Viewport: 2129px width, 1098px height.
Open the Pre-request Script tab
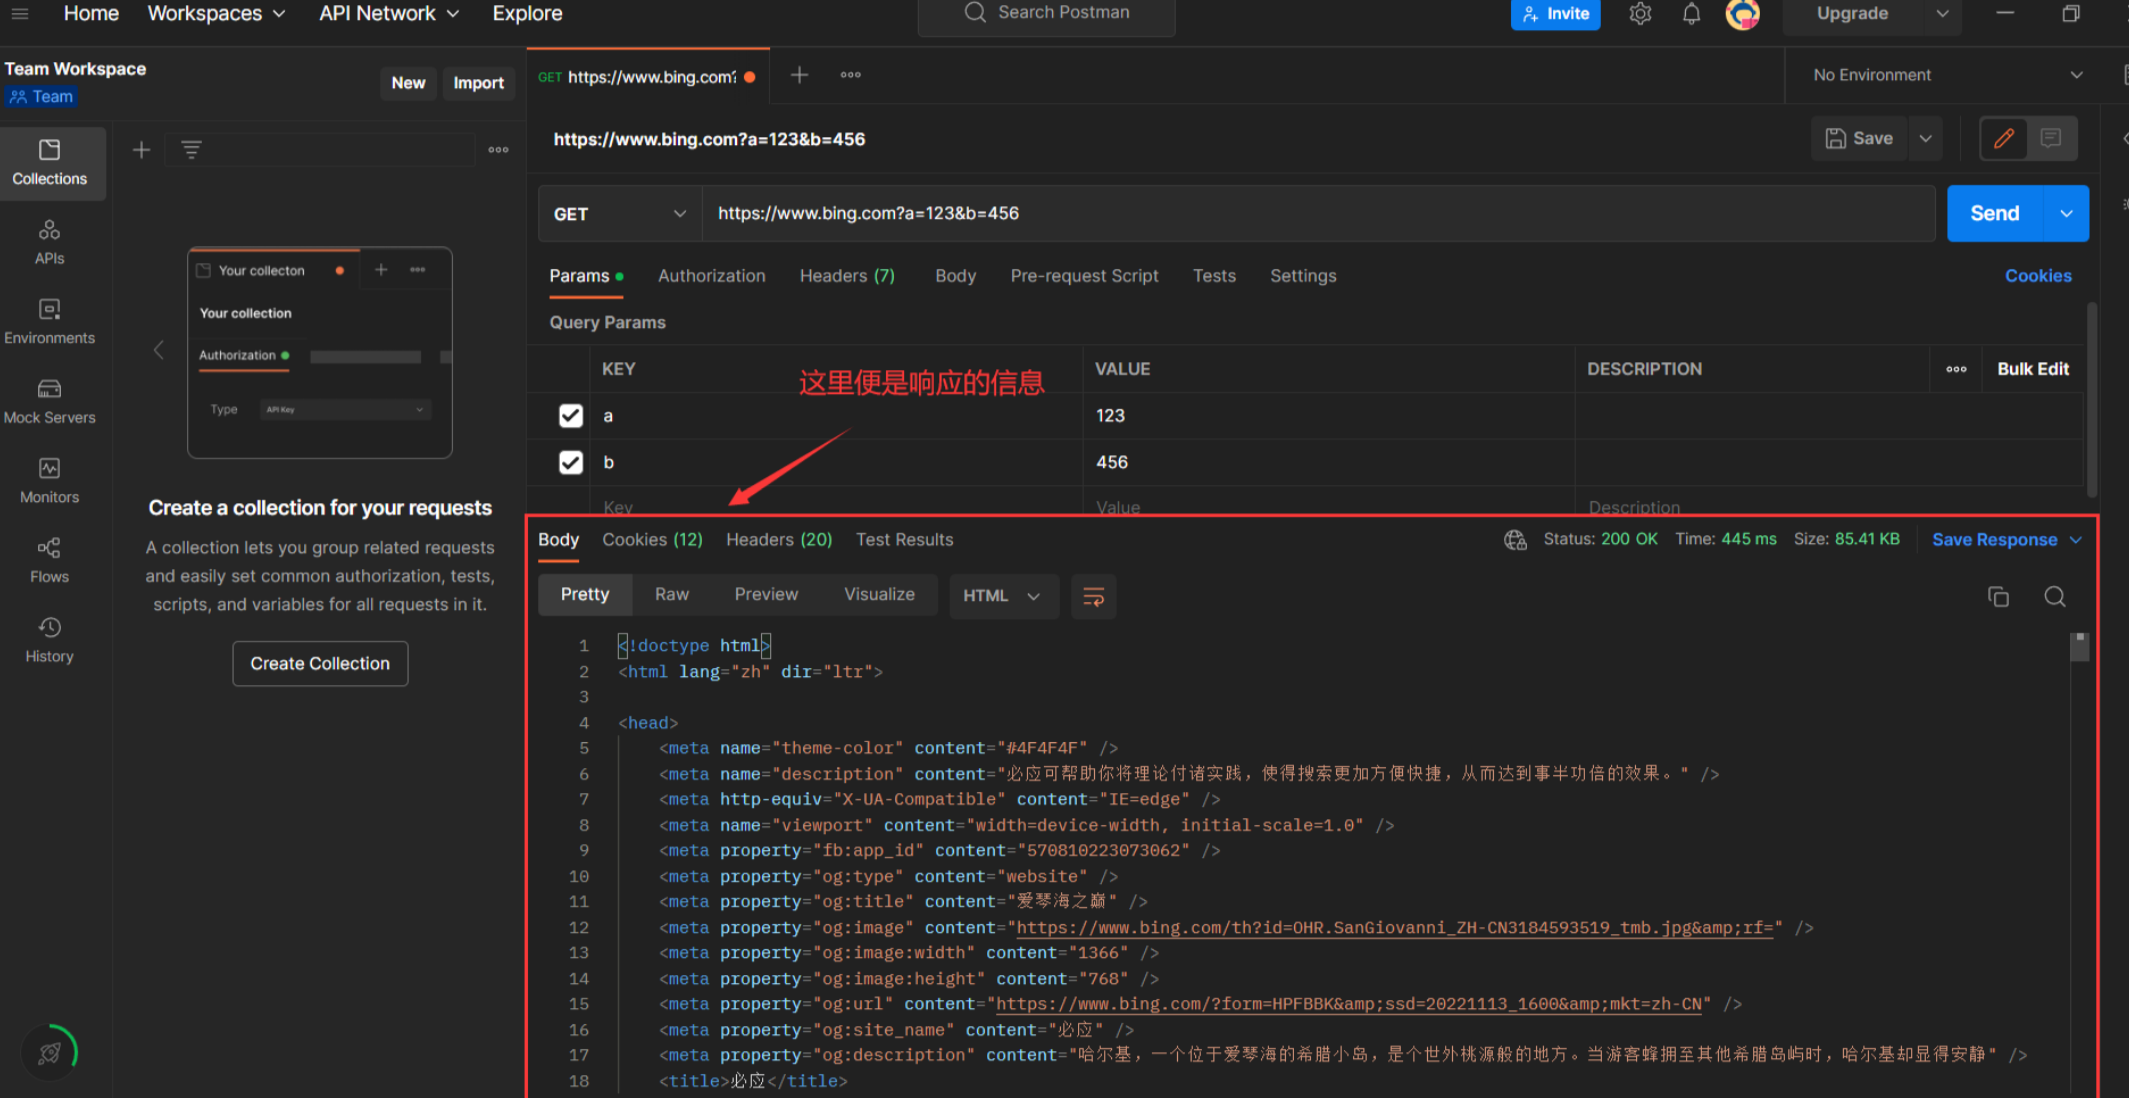[1084, 276]
